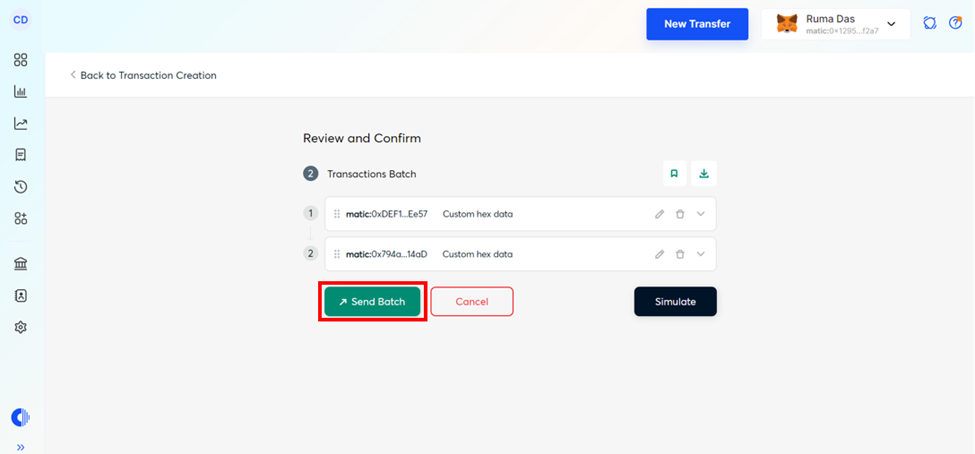
Task: Start a New Transfer
Action: (697, 24)
